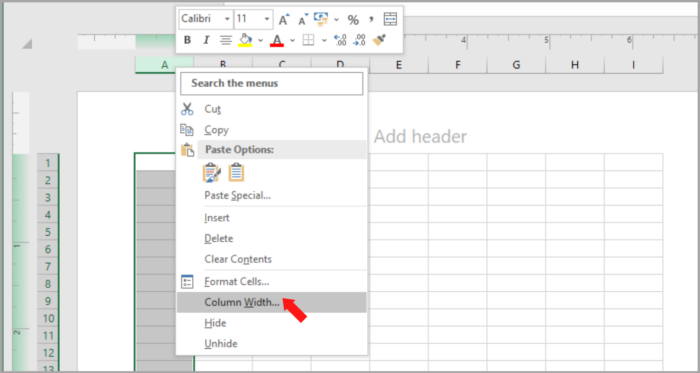Click the Search the menus field

pyautogui.click(x=271, y=83)
